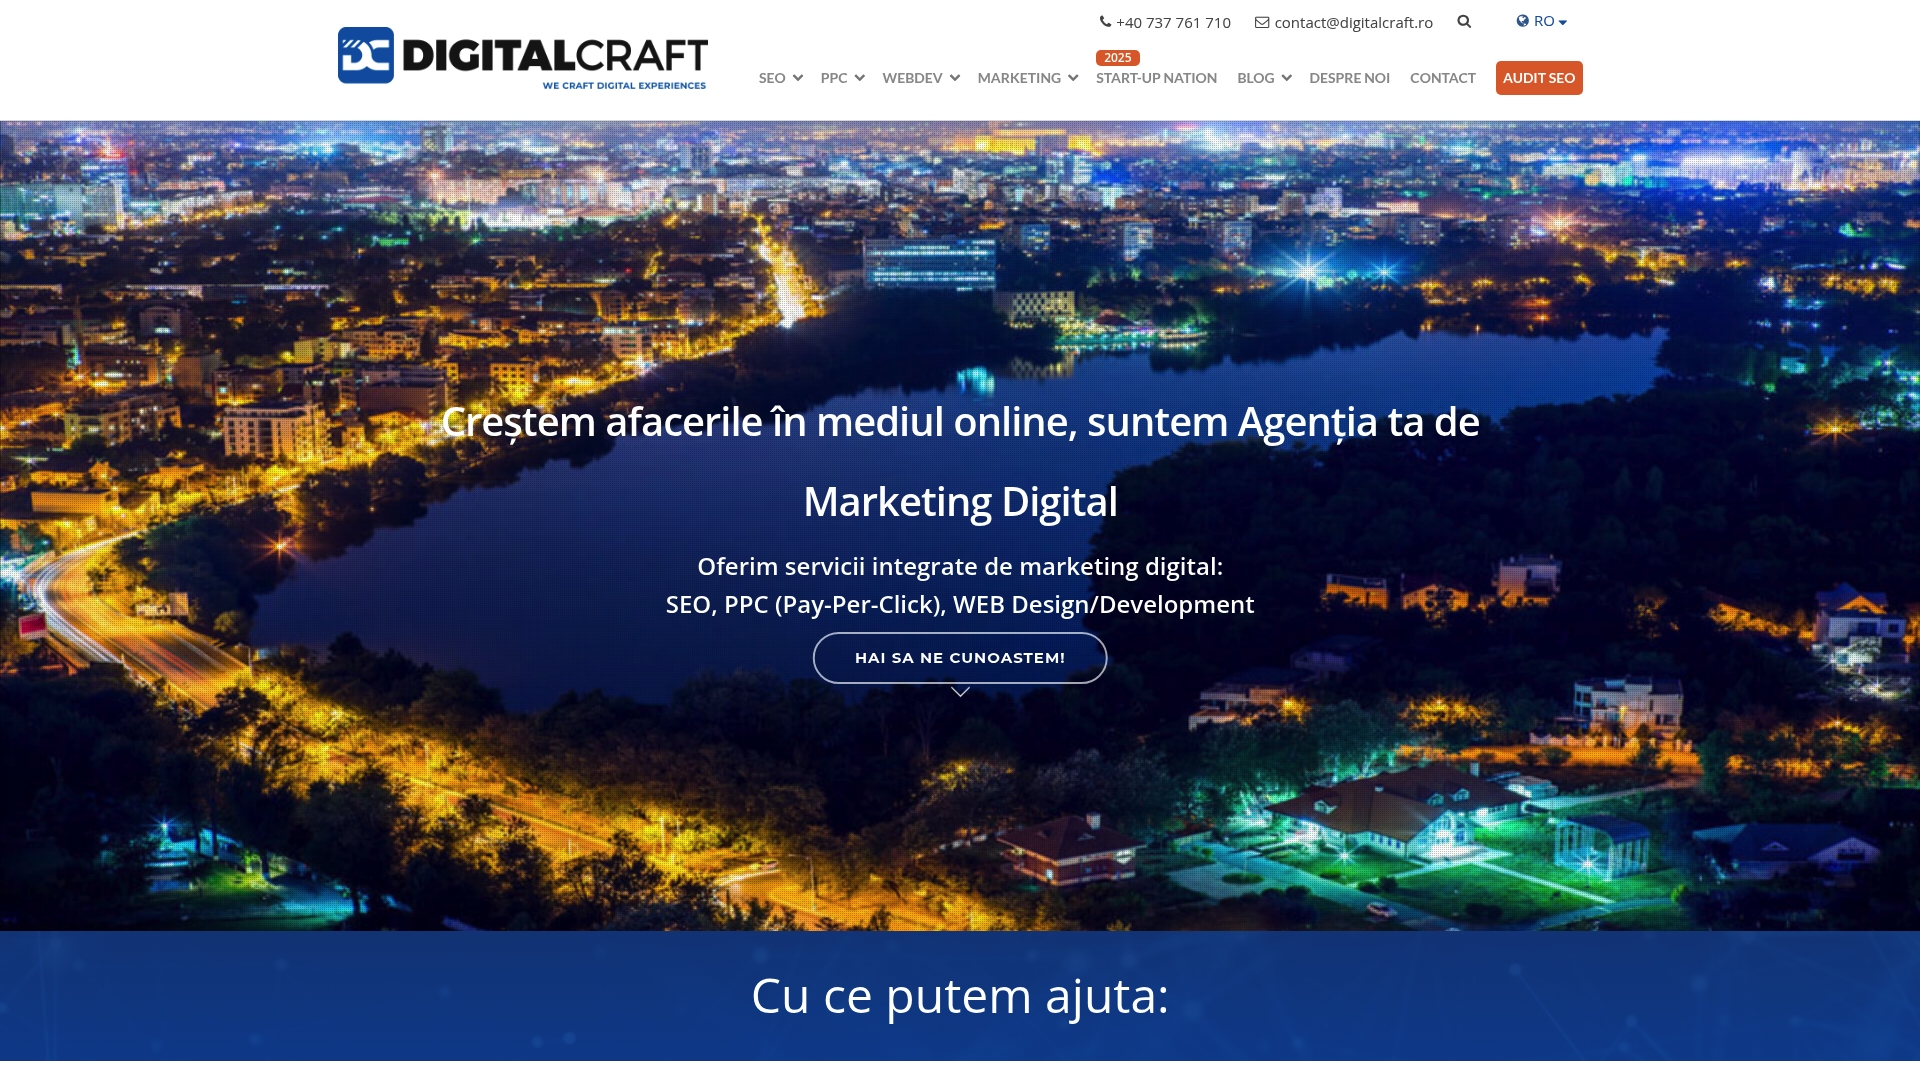Select DESPRE NOI in the navigation
The width and height of the screenshot is (1920, 1080).
[x=1348, y=77]
